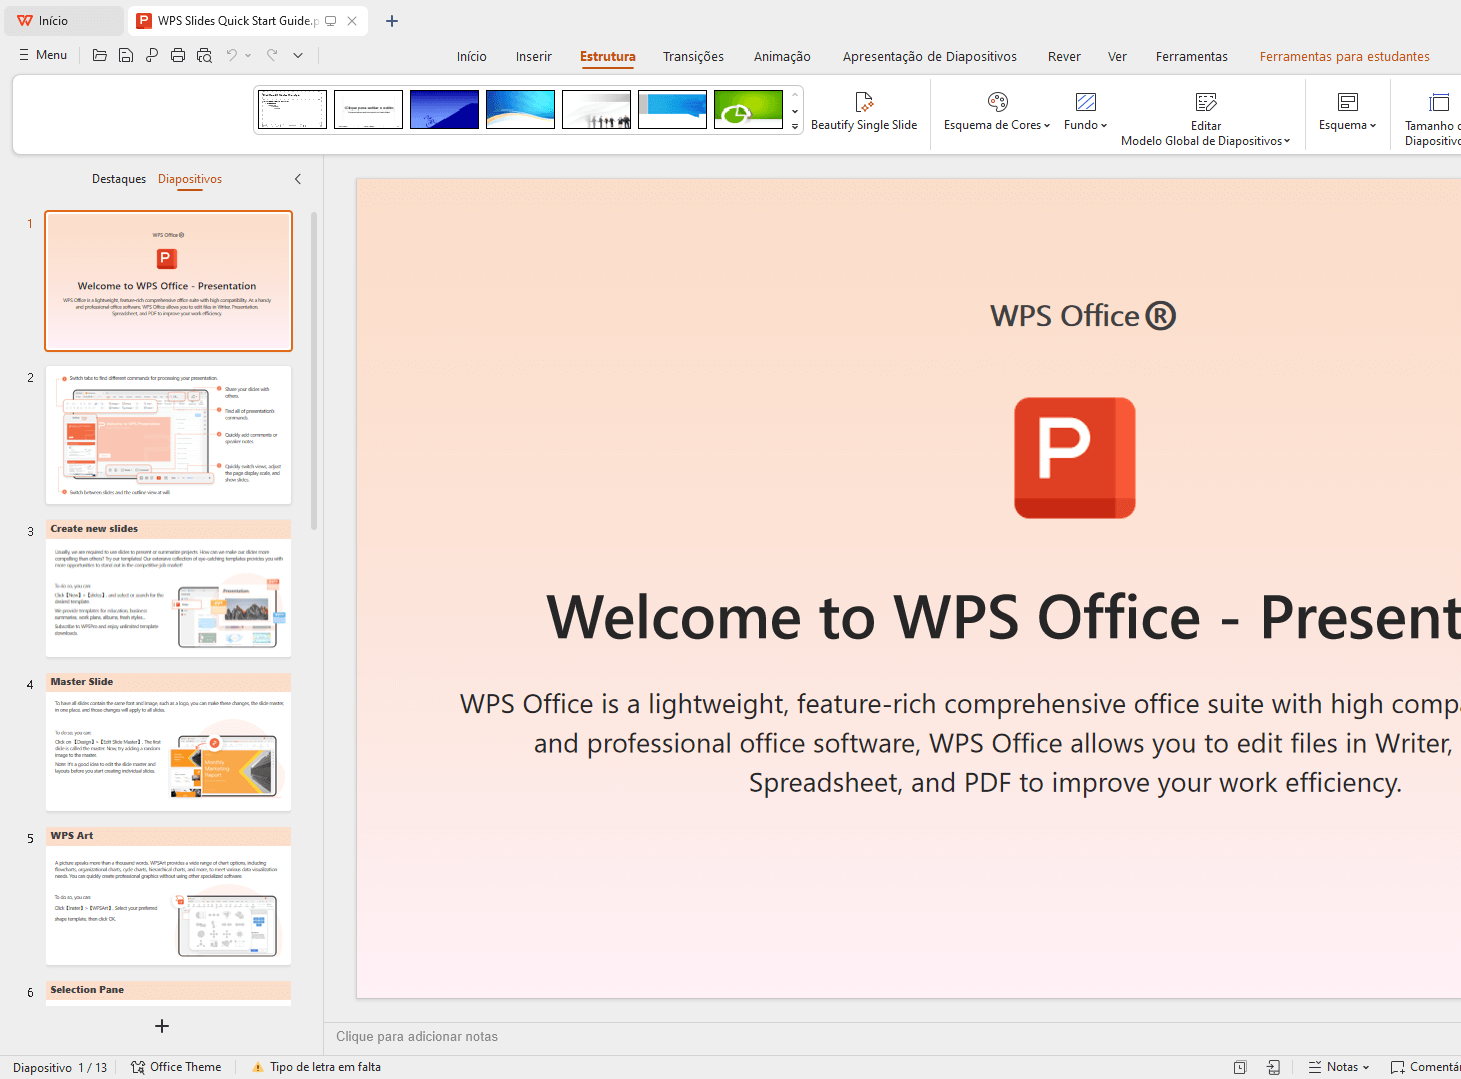
Task: Click the WPS Office® heading on slide
Action: pos(1083,316)
